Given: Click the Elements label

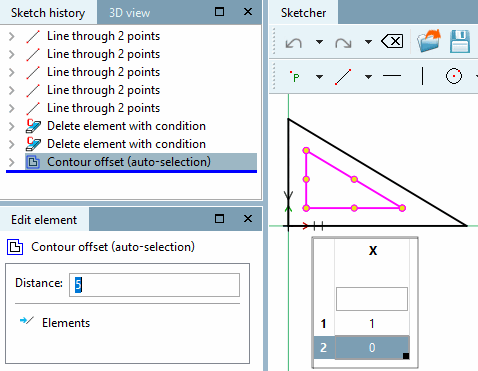Looking at the screenshot, I should pyautogui.click(x=66, y=323).
